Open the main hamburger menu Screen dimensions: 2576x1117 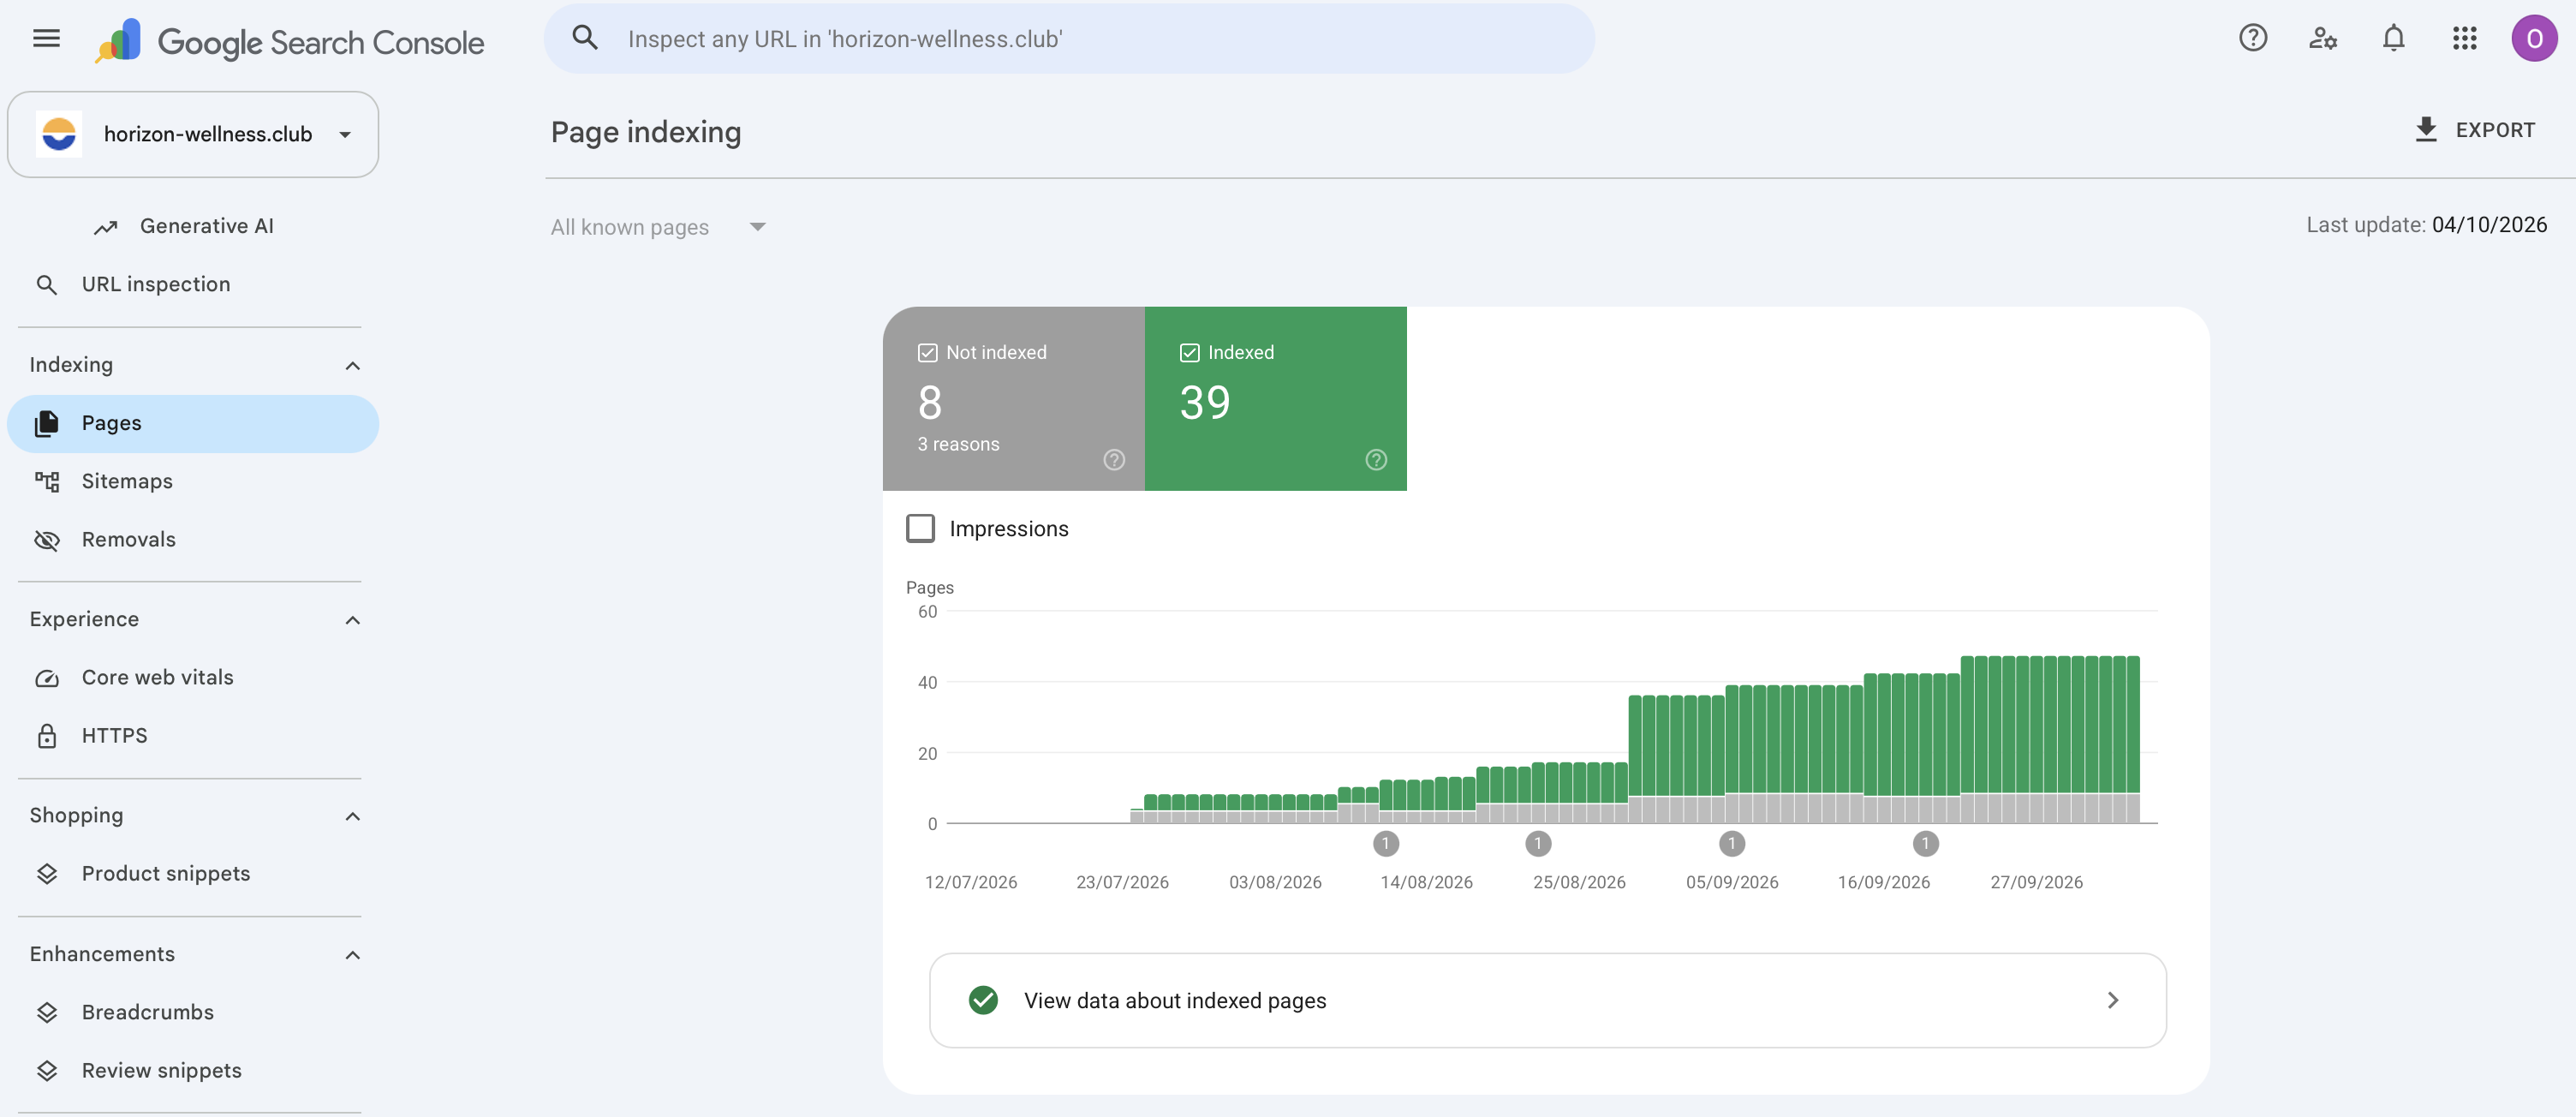46,39
